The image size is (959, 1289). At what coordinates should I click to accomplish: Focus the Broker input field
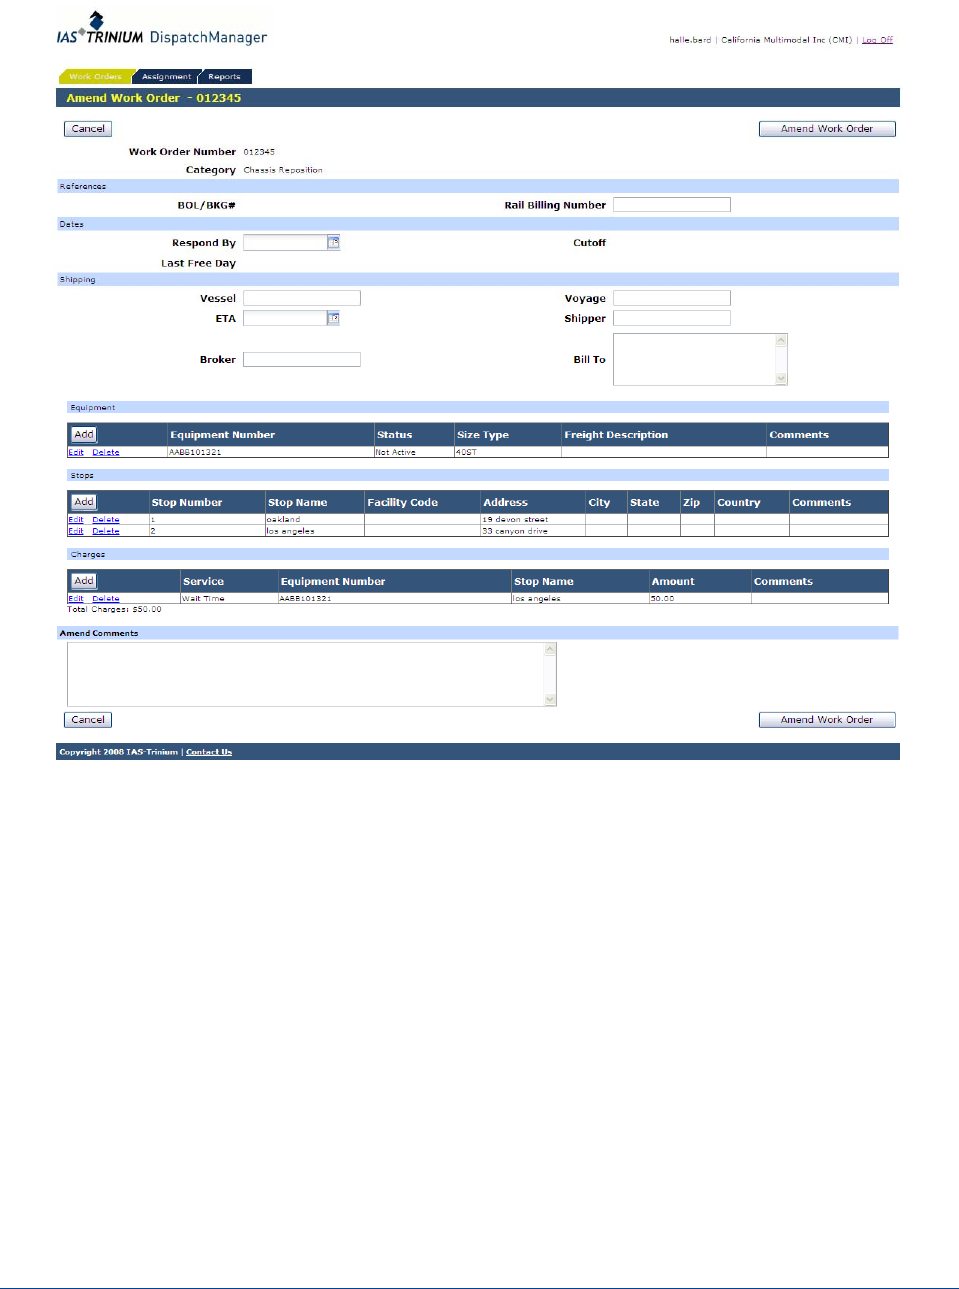302,359
